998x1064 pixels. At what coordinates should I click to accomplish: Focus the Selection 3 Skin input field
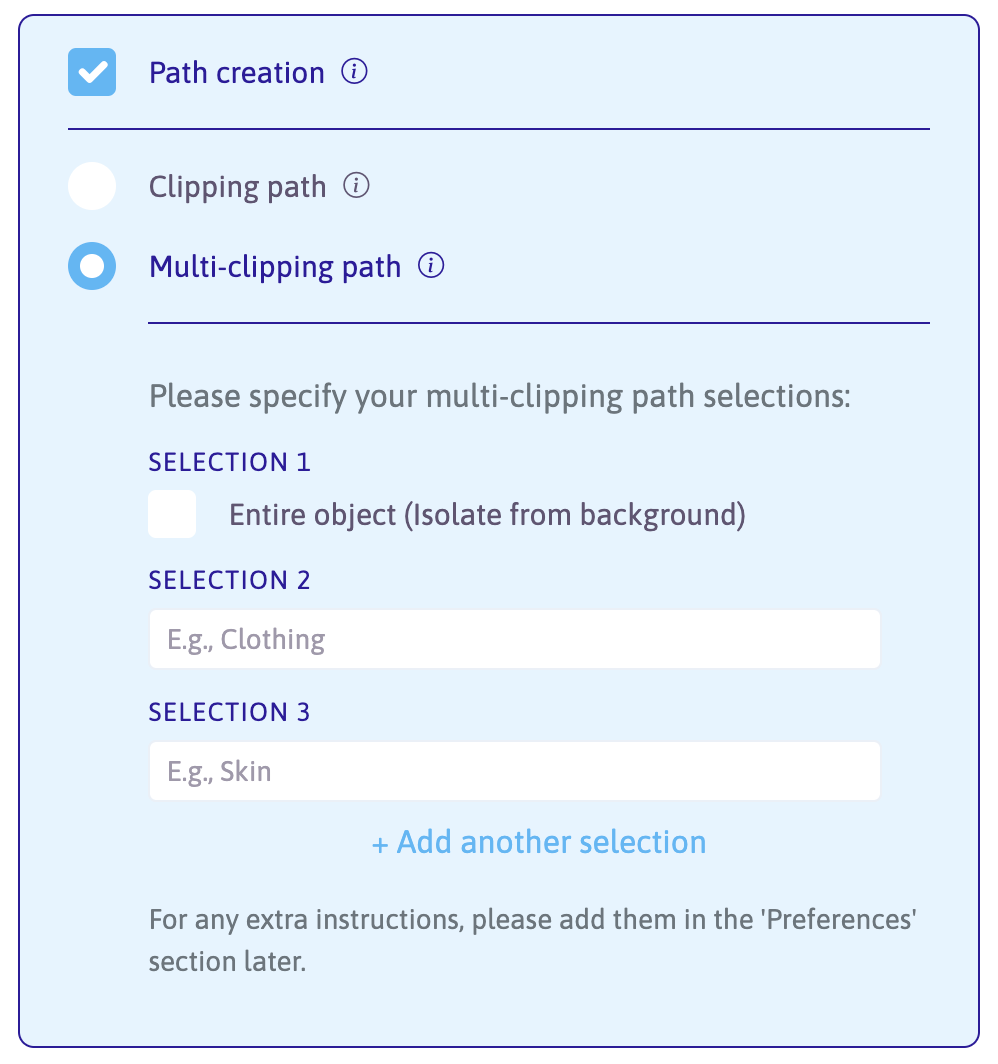point(514,771)
